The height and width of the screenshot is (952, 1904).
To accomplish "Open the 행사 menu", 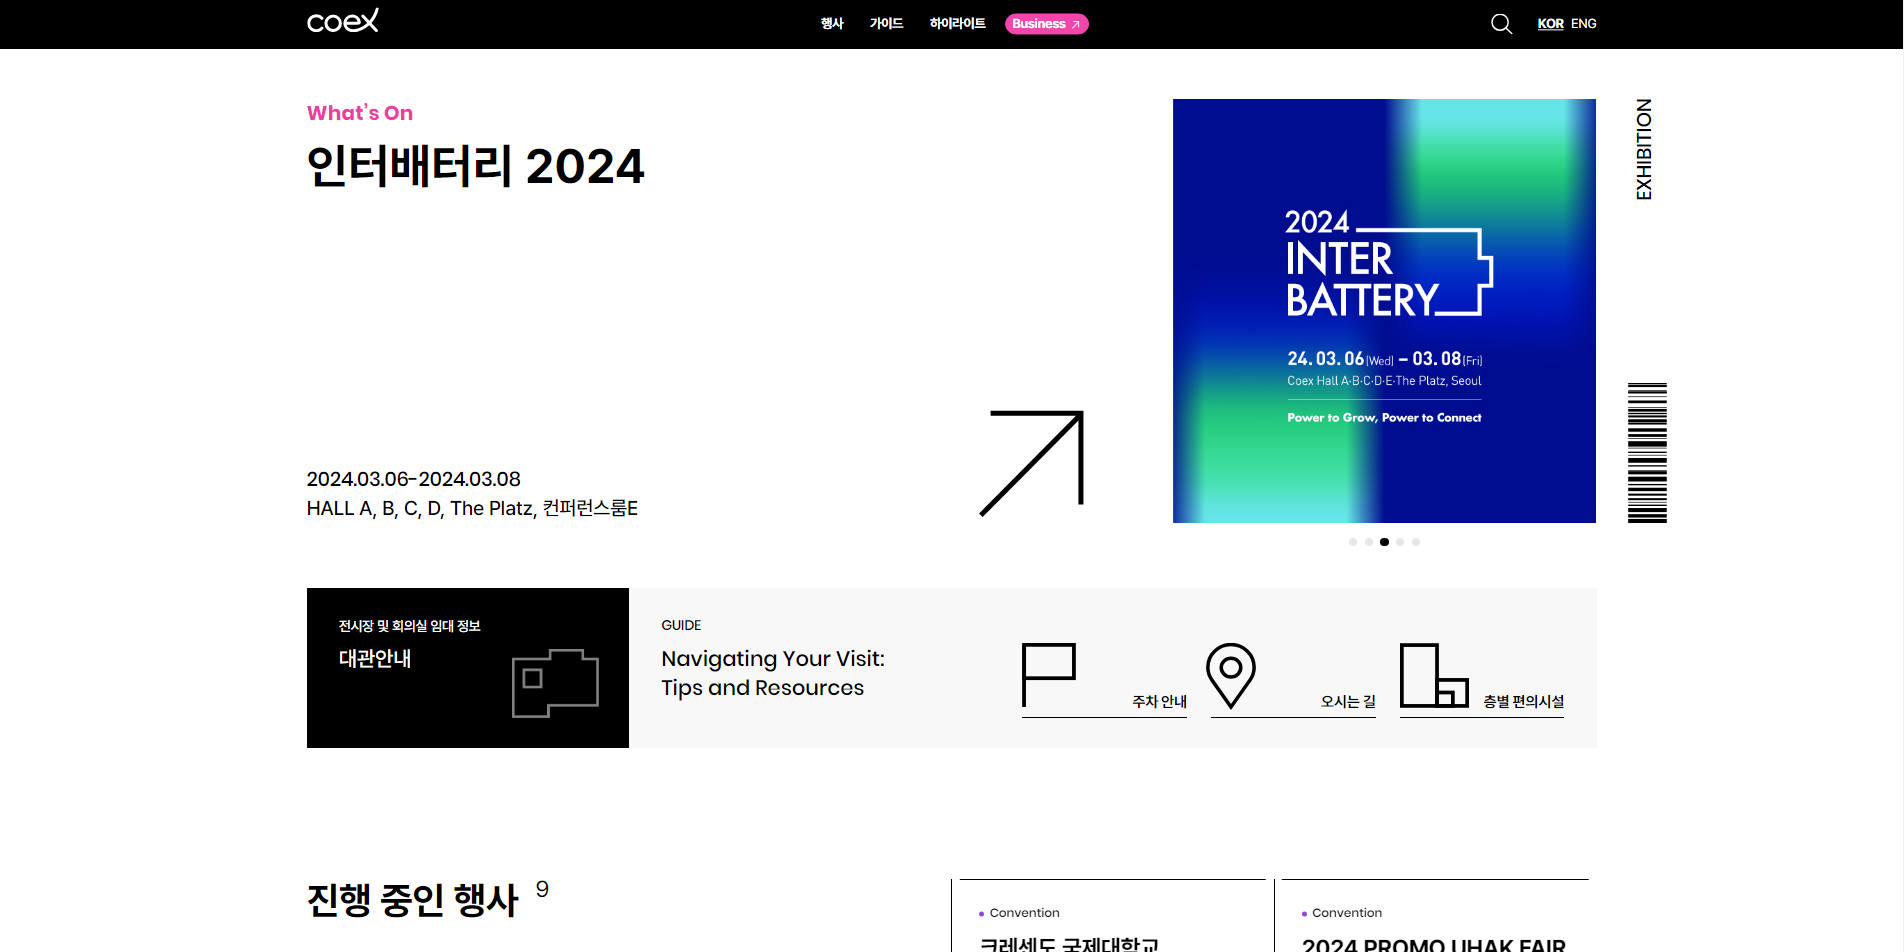I will (832, 24).
